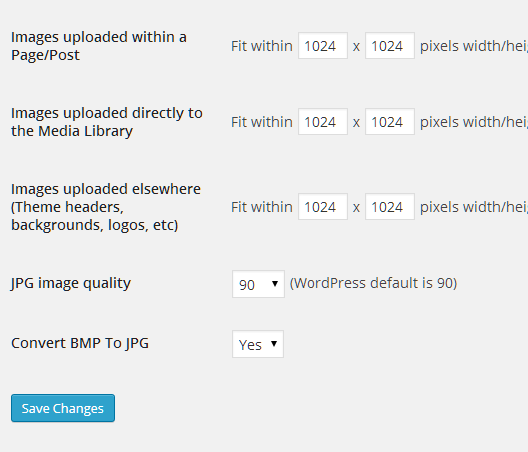
Task: Click the Page/Post height input field
Action: 390,46
